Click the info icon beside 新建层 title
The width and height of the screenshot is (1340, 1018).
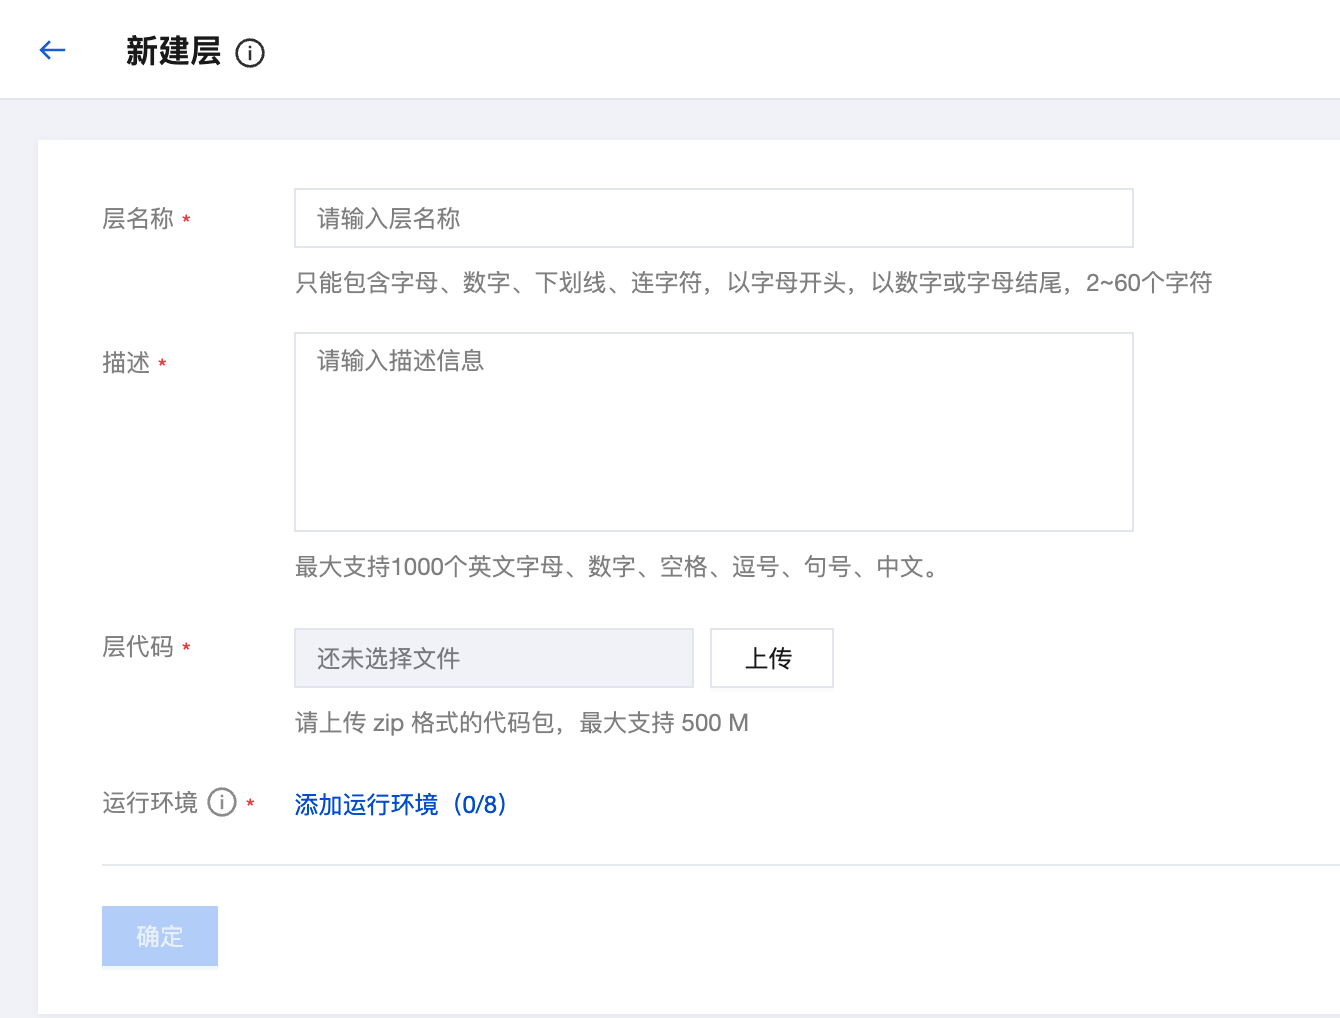pyautogui.click(x=250, y=53)
